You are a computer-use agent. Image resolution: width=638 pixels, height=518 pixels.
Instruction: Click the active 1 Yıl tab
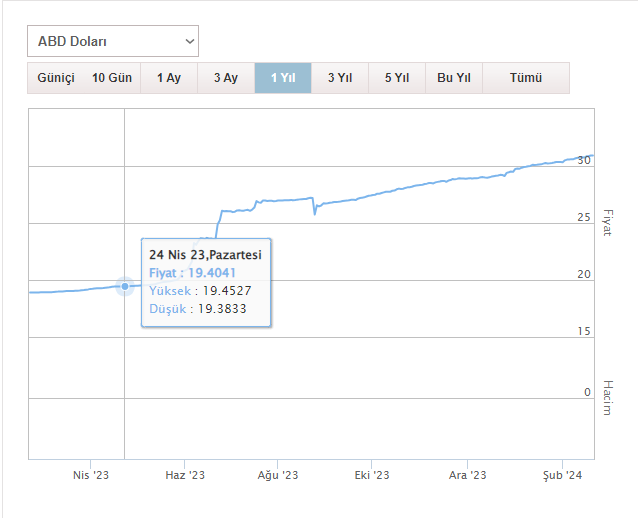pos(283,78)
